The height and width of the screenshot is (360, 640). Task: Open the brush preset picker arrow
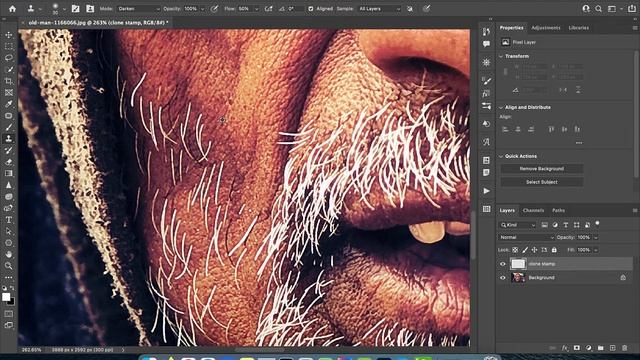point(64,9)
